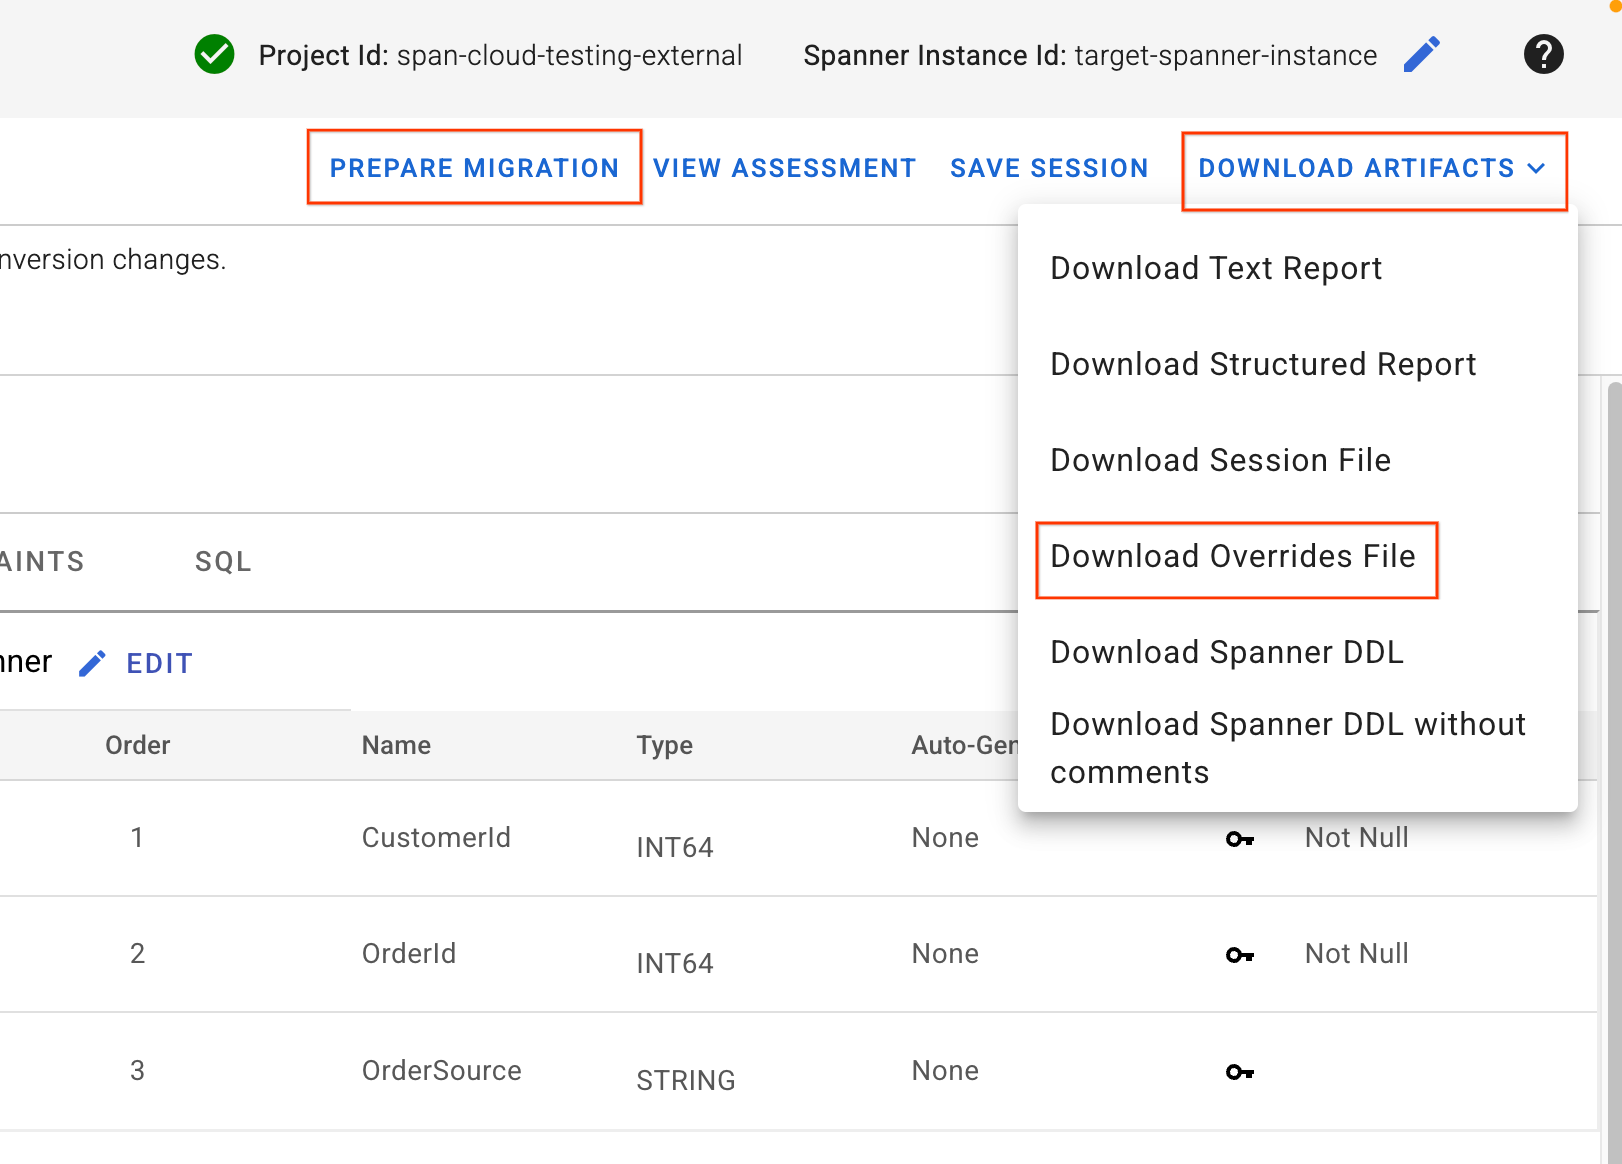The image size is (1622, 1164).
Task: Click the pencil icon next to EDIT
Action: click(92, 664)
